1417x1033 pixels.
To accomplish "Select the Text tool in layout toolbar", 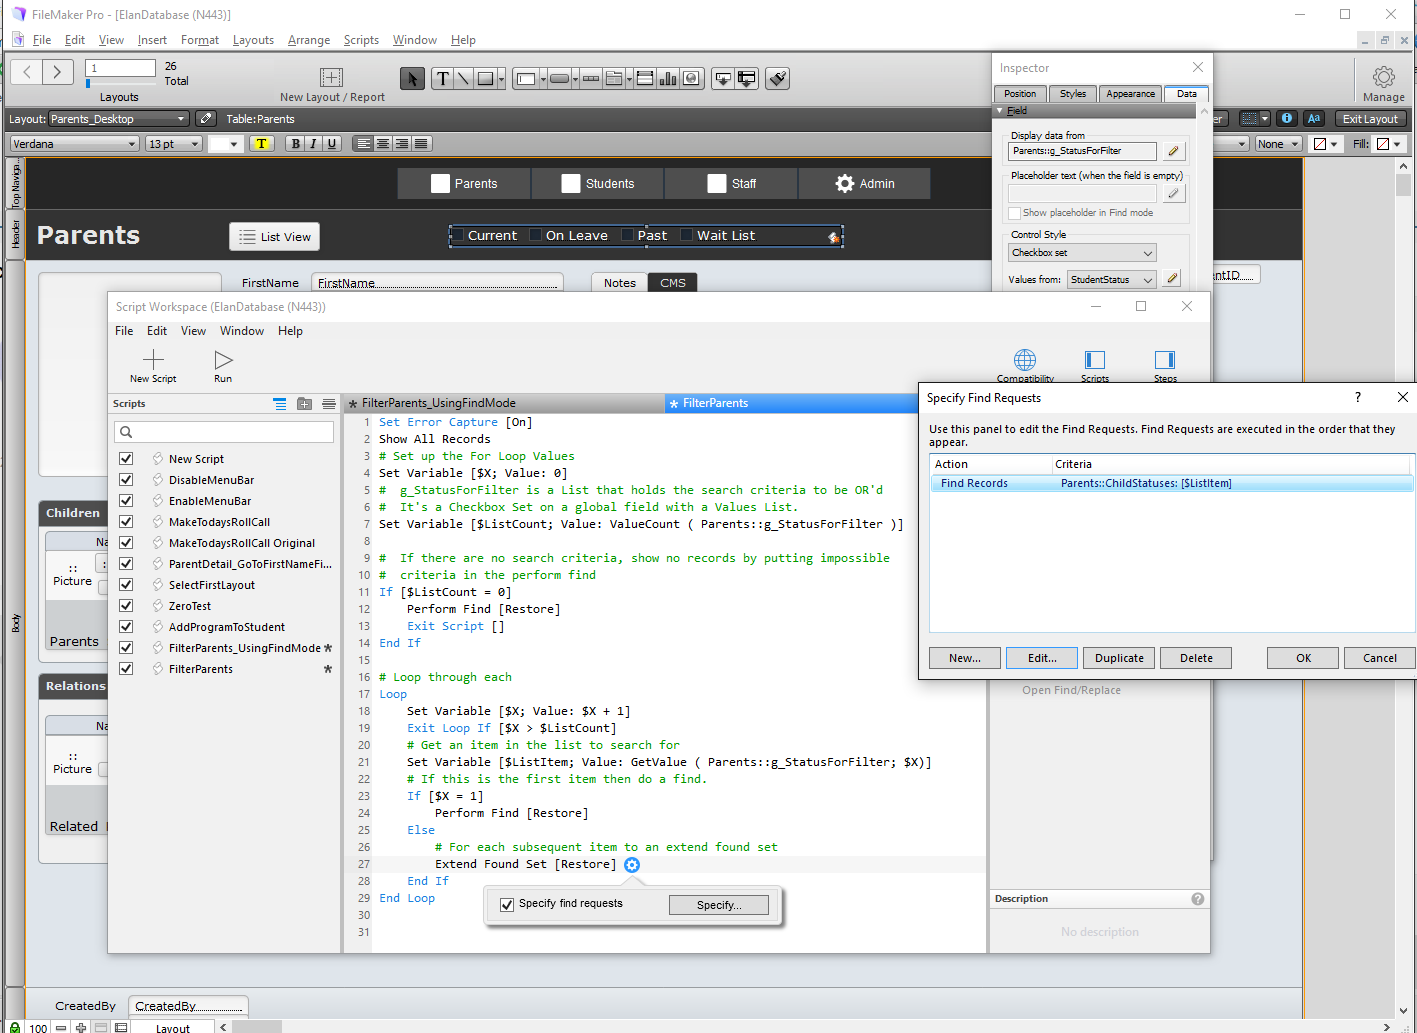I will tap(443, 79).
